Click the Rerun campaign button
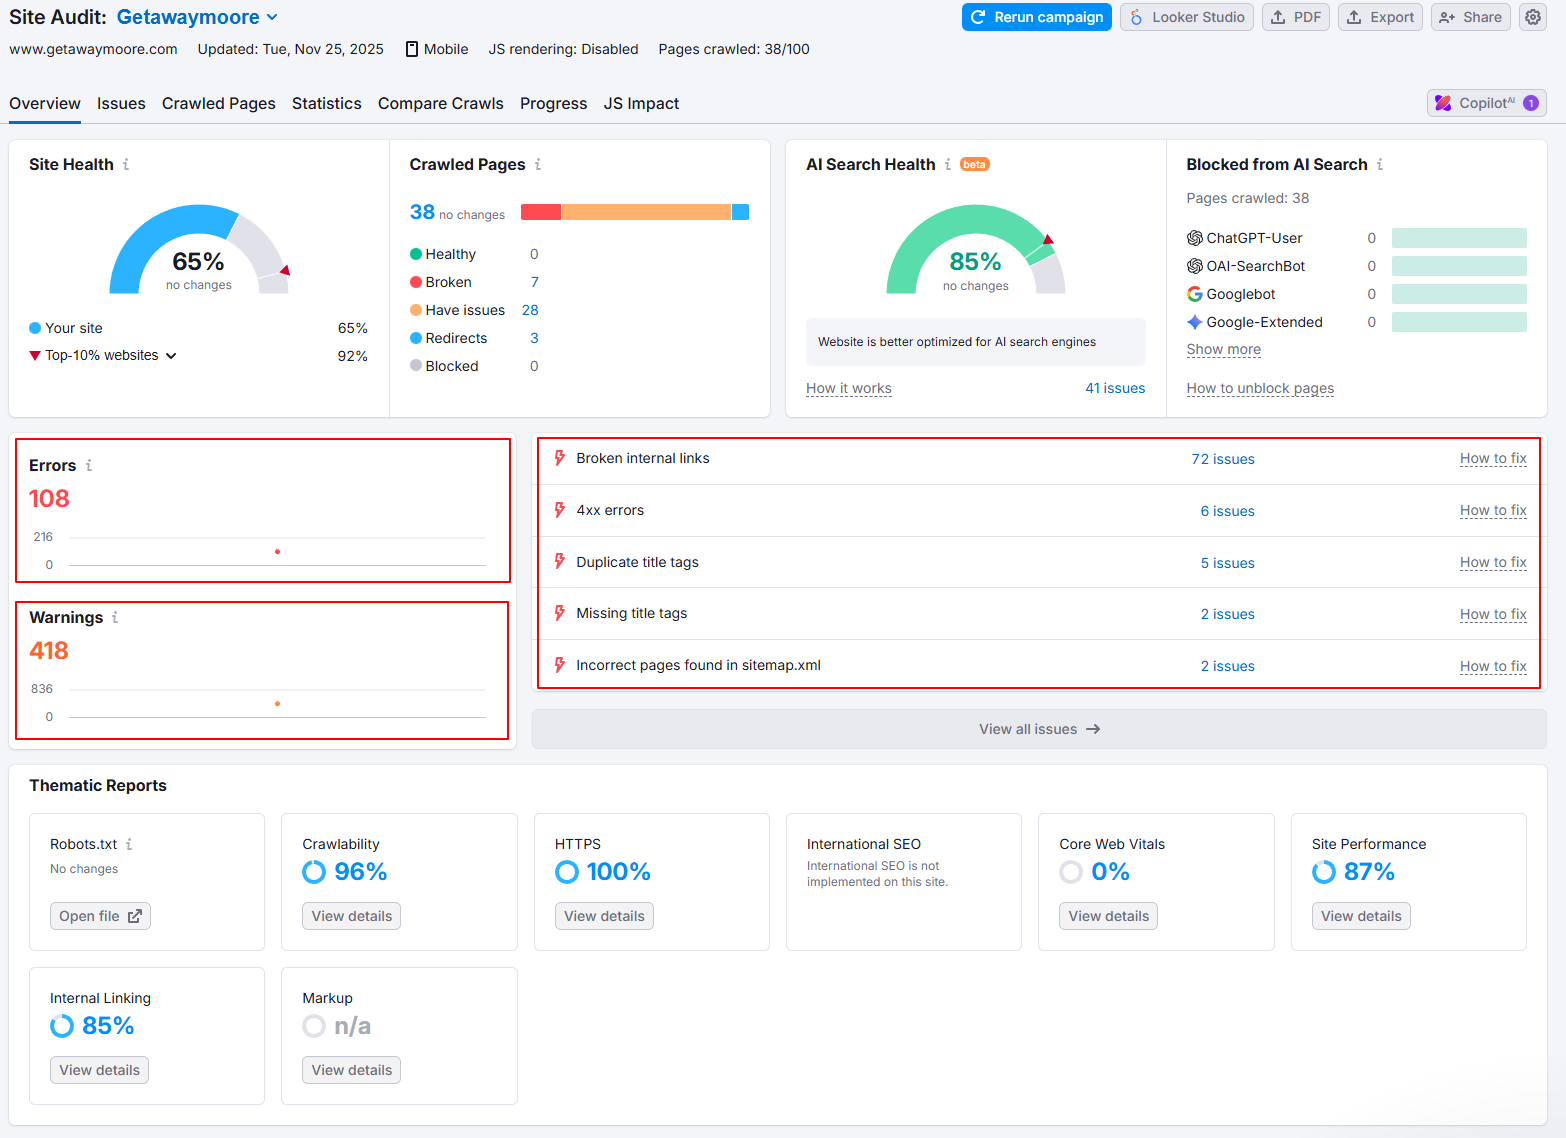This screenshot has width=1566, height=1138. tap(1036, 17)
